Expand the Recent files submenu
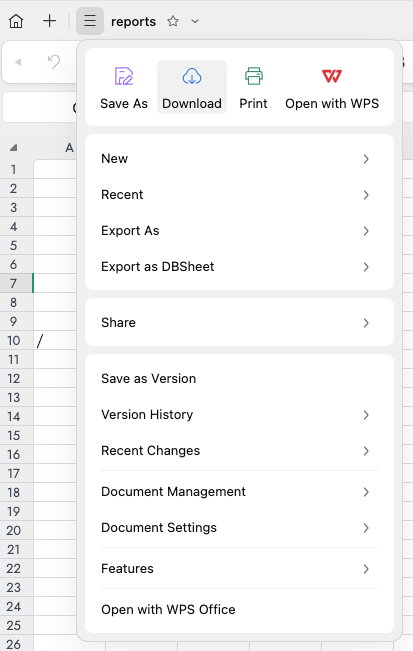Screen dimensions: 413x651 (239, 195)
